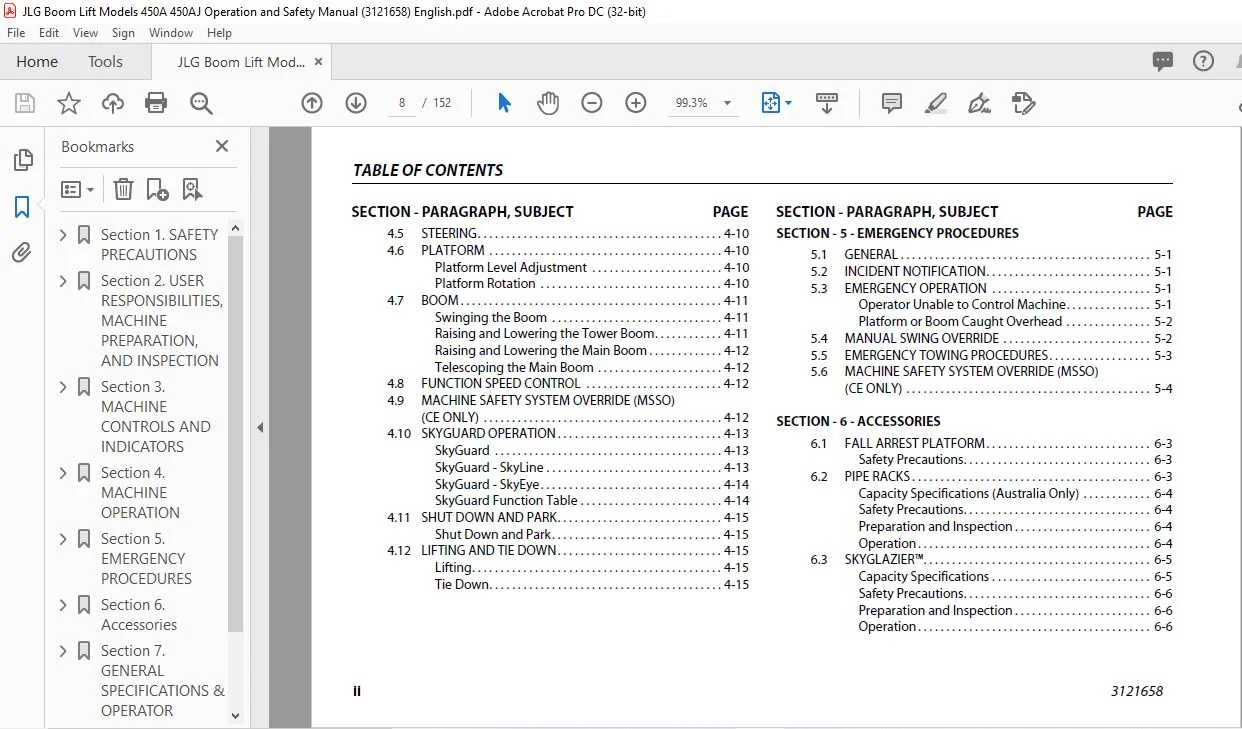Open the View menu
The height and width of the screenshot is (729, 1242).
click(x=85, y=33)
